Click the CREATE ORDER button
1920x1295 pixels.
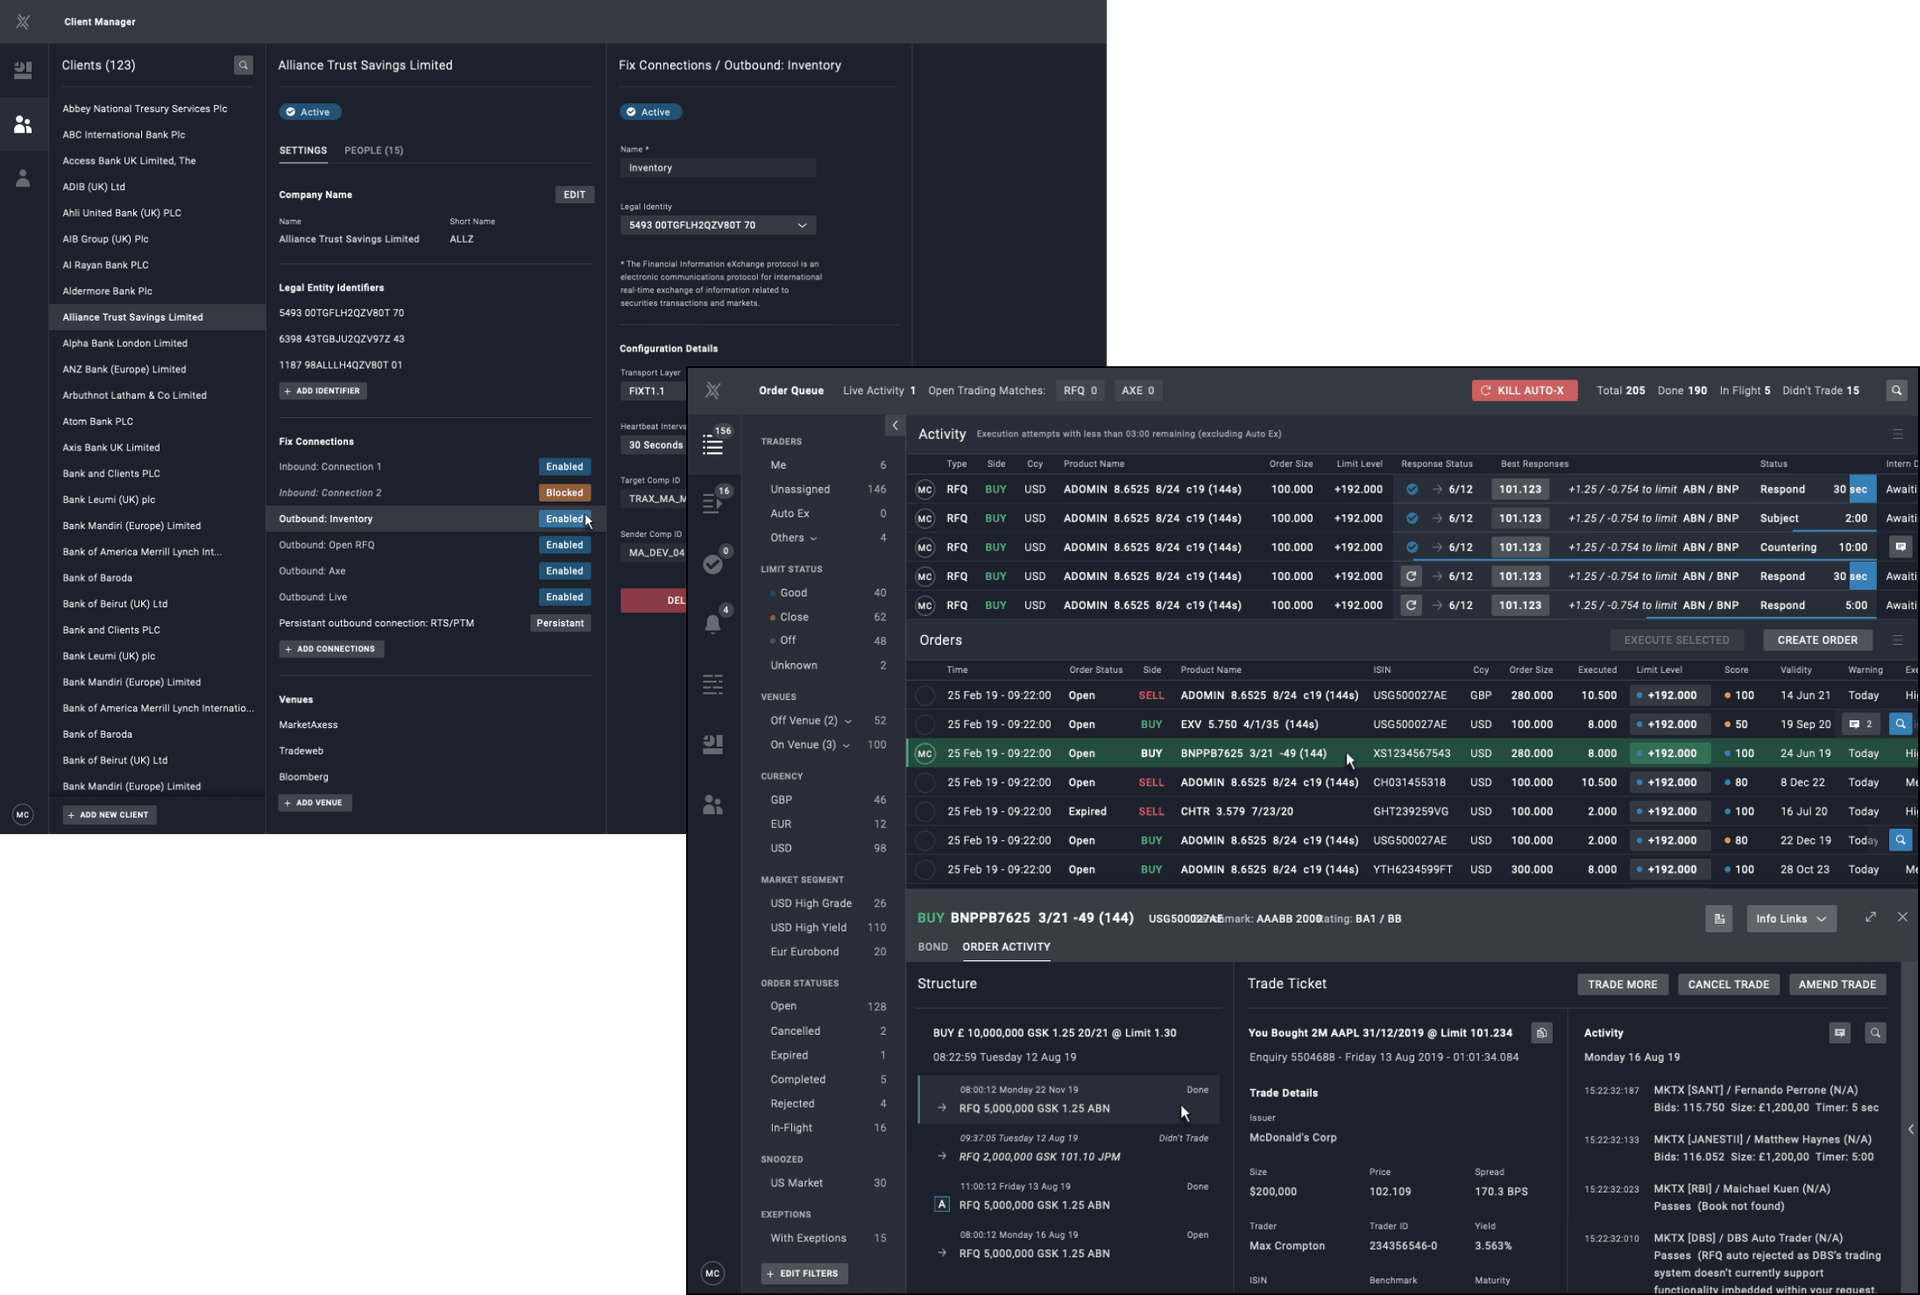pyautogui.click(x=1816, y=640)
